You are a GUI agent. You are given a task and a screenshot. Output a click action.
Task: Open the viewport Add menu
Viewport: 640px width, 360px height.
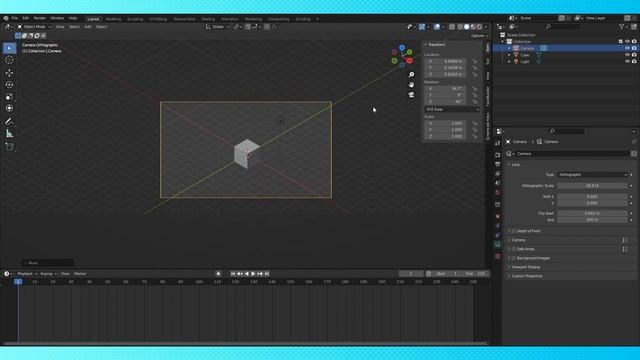[88, 27]
